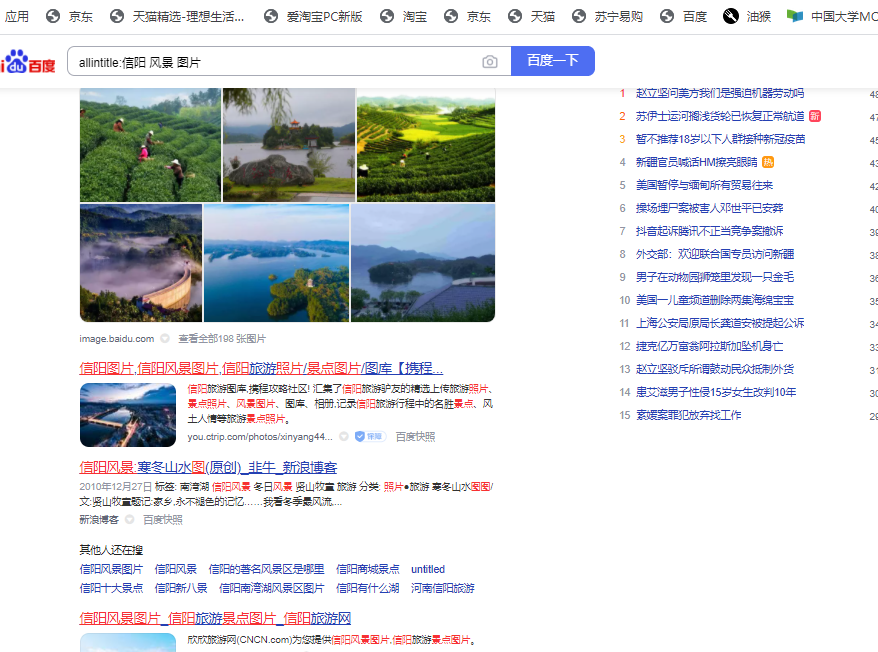878x652 pixels.
Task: Open the 中国大学MOOC bookmark icon
Action: pyautogui.click(x=795, y=16)
